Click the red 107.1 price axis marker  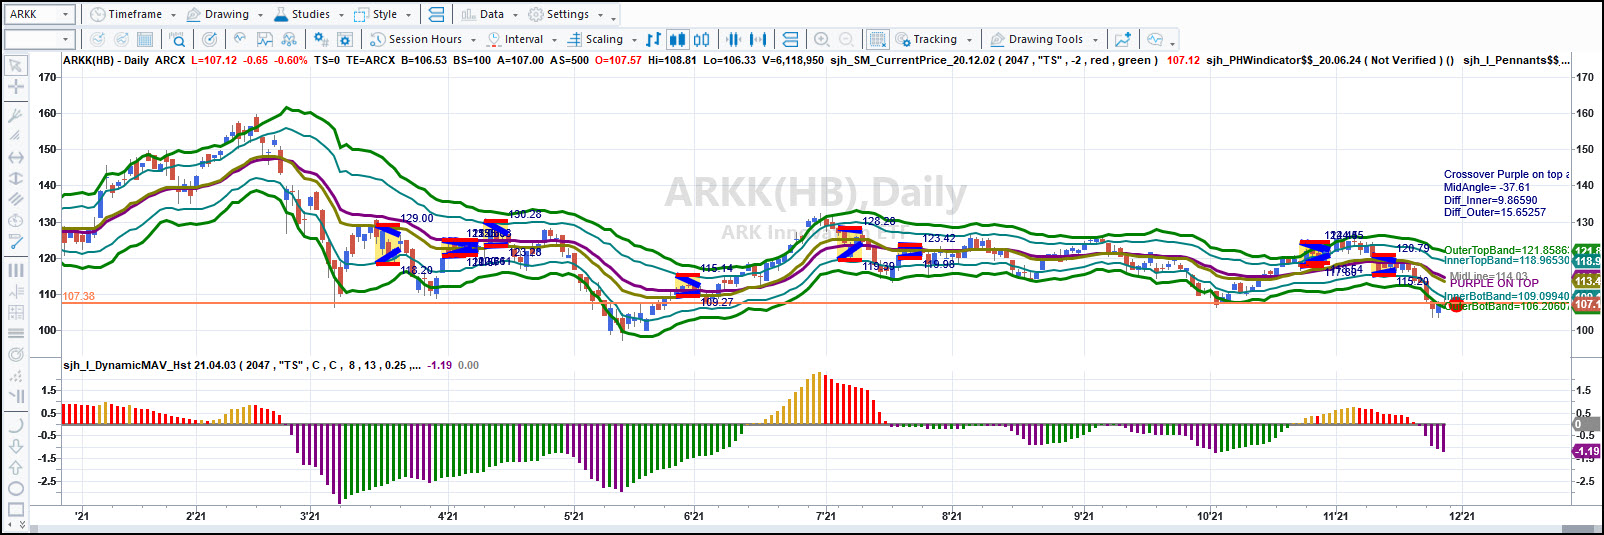point(1587,304)
